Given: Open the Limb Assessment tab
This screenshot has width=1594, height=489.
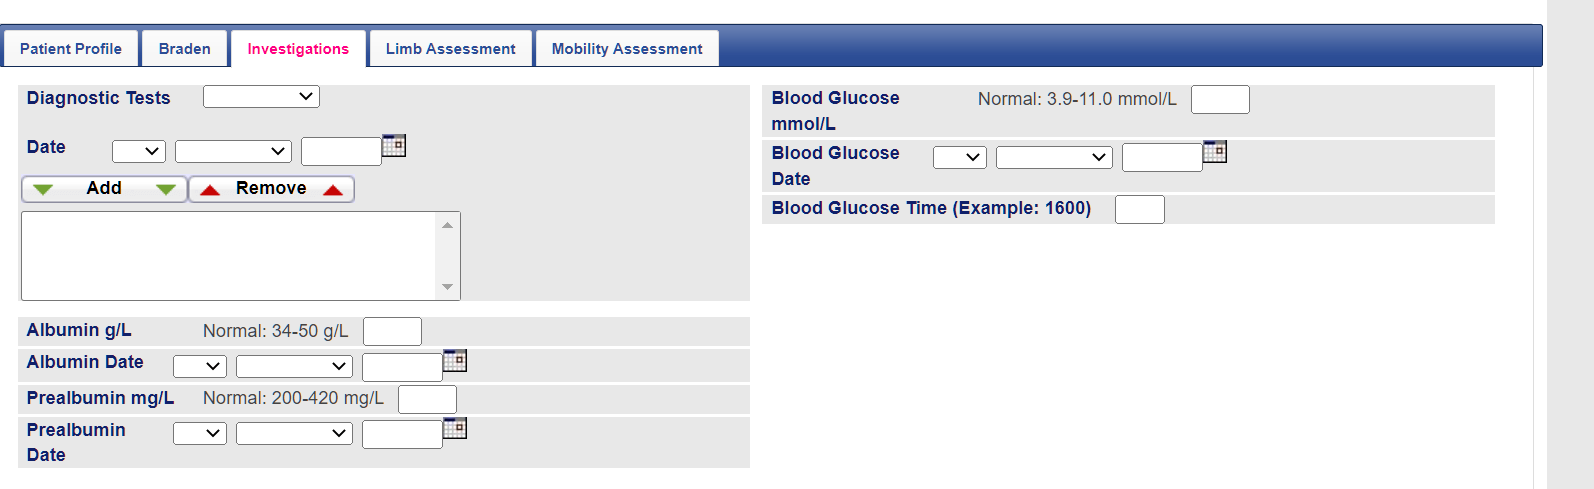Looking at the screenshot, I should pos(451,49).
